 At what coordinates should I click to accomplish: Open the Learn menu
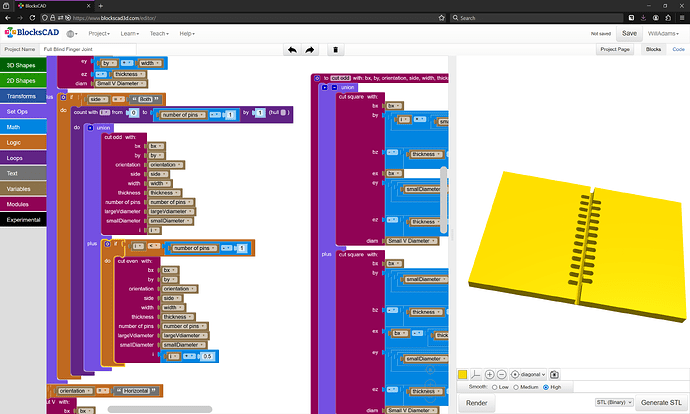130,33
